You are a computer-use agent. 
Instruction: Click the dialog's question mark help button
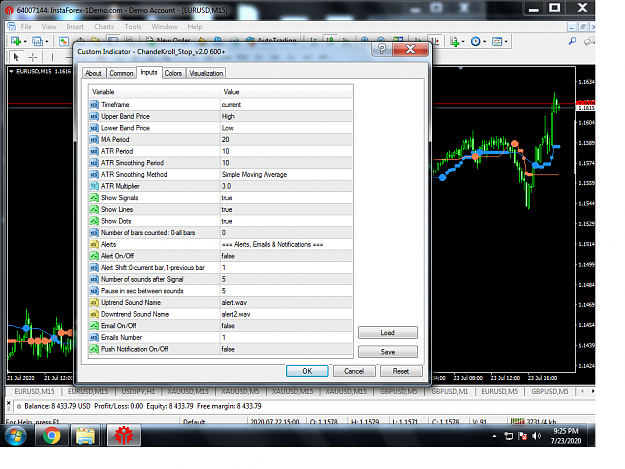381,49
